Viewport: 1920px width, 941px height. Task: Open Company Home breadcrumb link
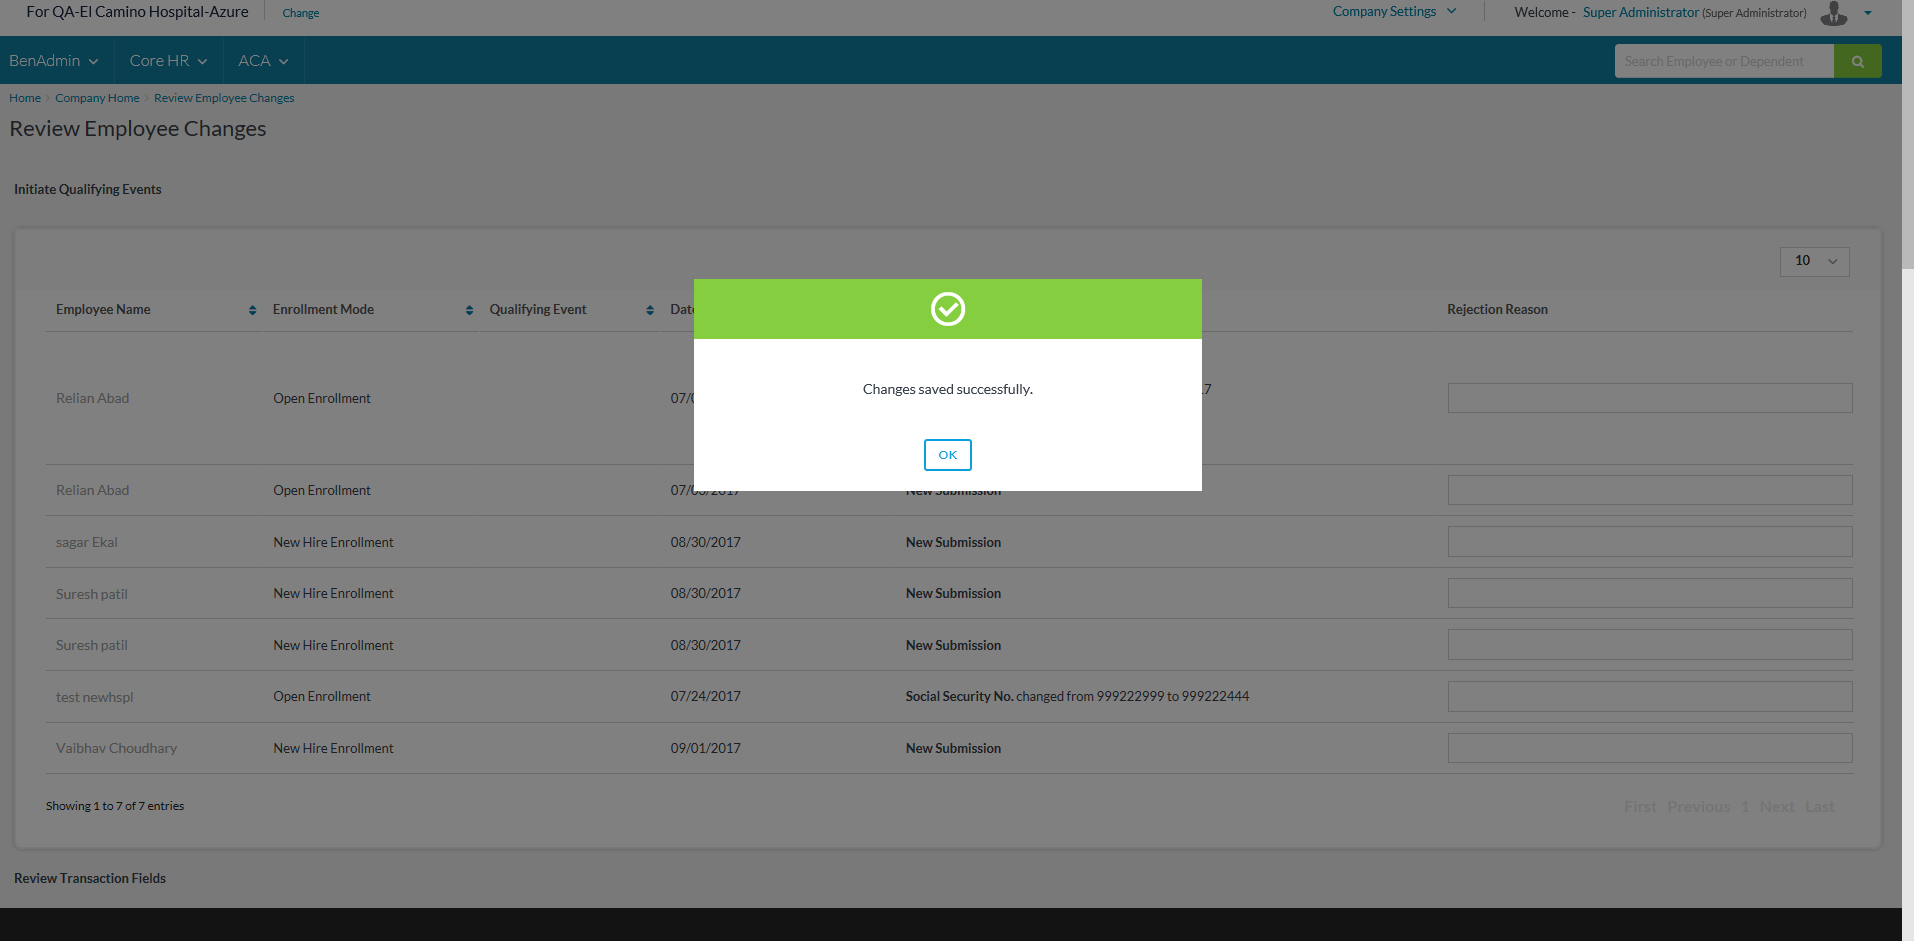point(97,98)
